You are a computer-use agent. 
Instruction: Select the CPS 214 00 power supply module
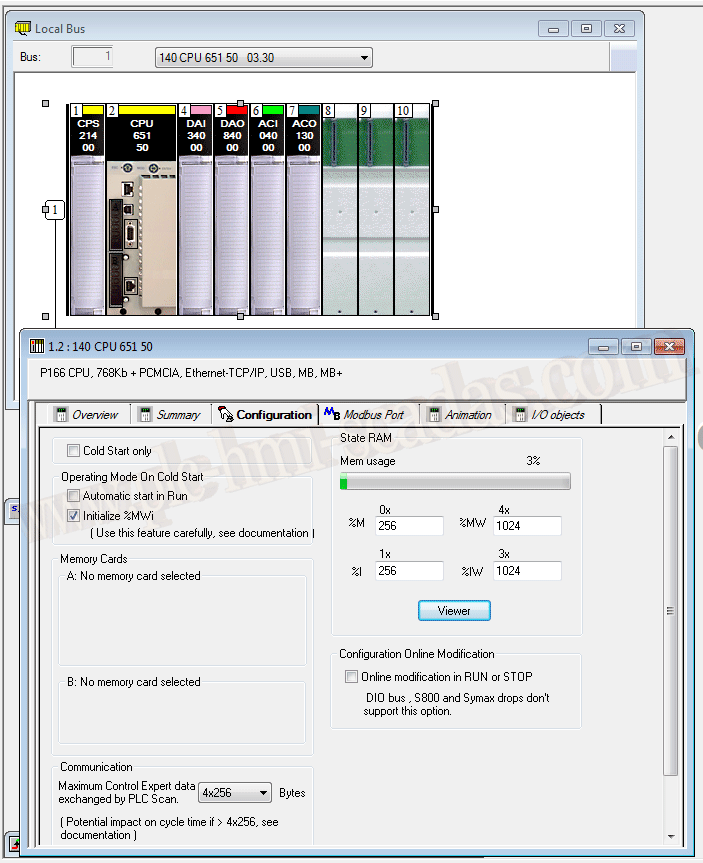click(87, 210)
